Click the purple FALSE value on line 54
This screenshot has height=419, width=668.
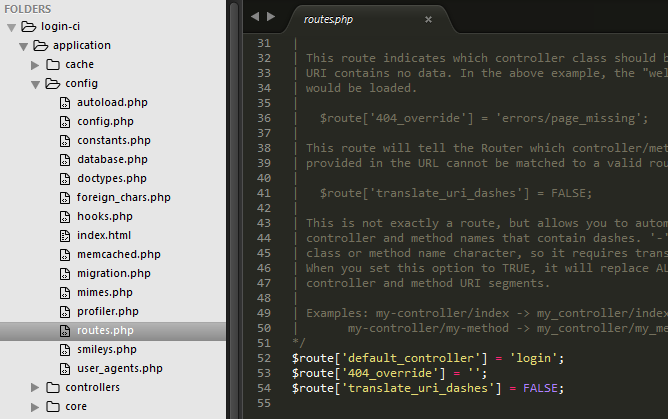pos(540,388)
